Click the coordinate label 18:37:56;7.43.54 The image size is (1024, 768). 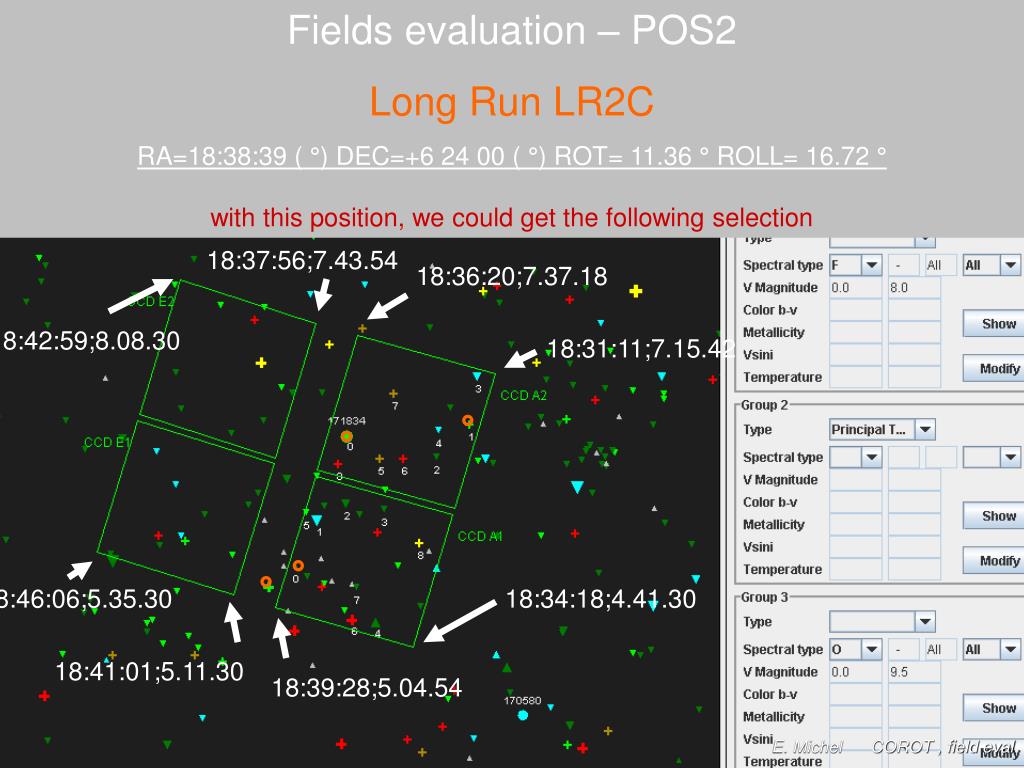click(302, 261)
